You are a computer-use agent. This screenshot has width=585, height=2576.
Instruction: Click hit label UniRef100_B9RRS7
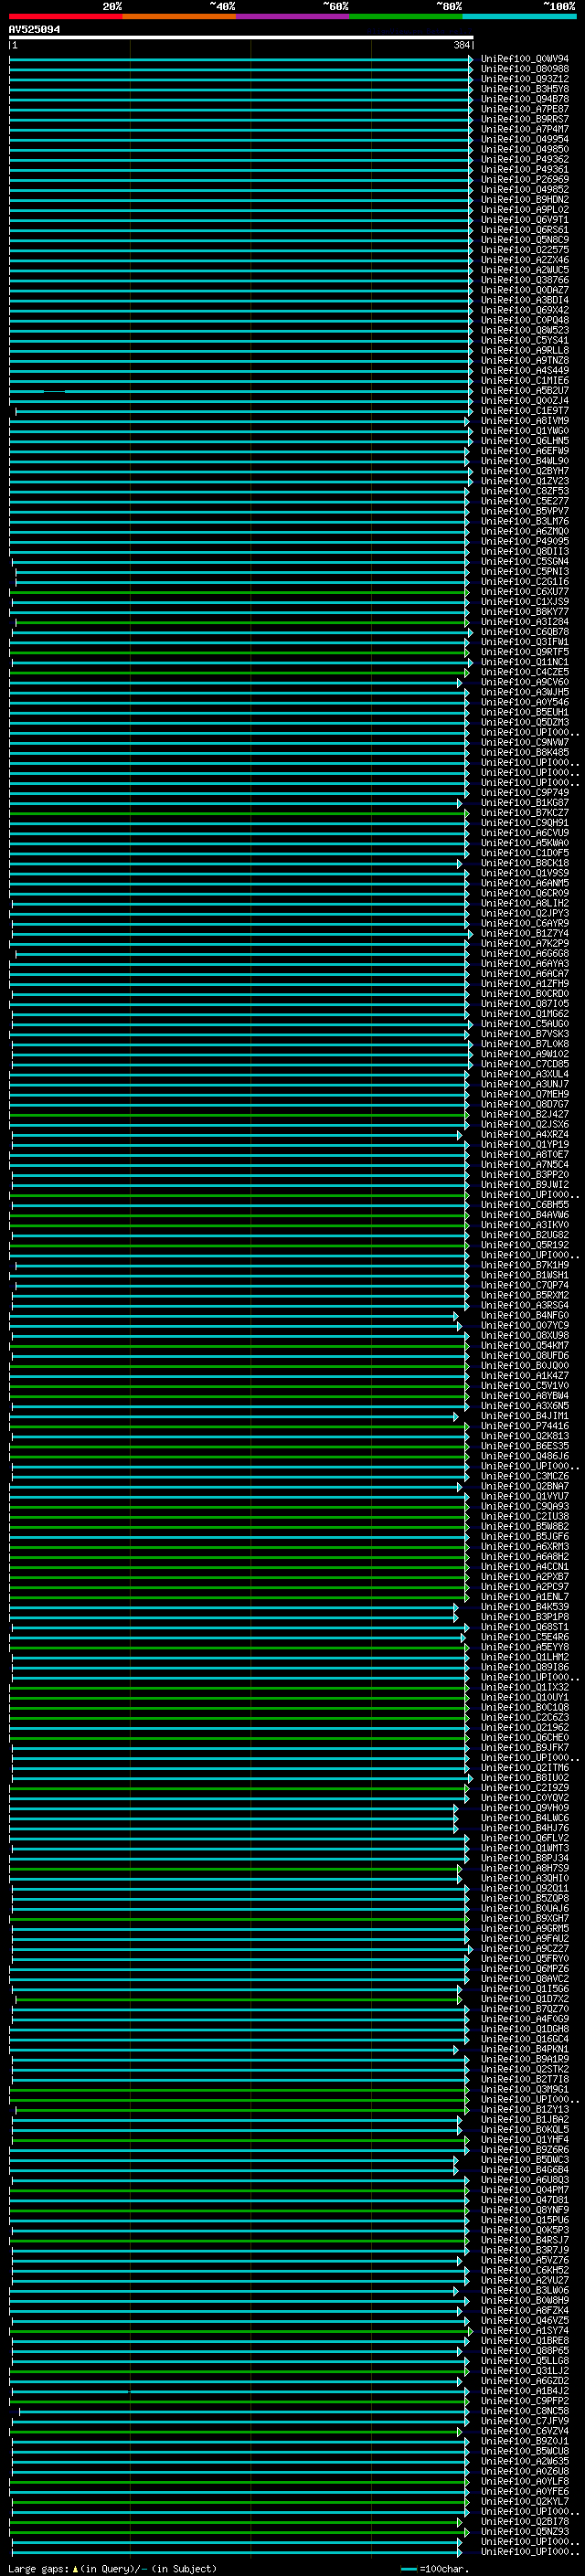(525, 119)
